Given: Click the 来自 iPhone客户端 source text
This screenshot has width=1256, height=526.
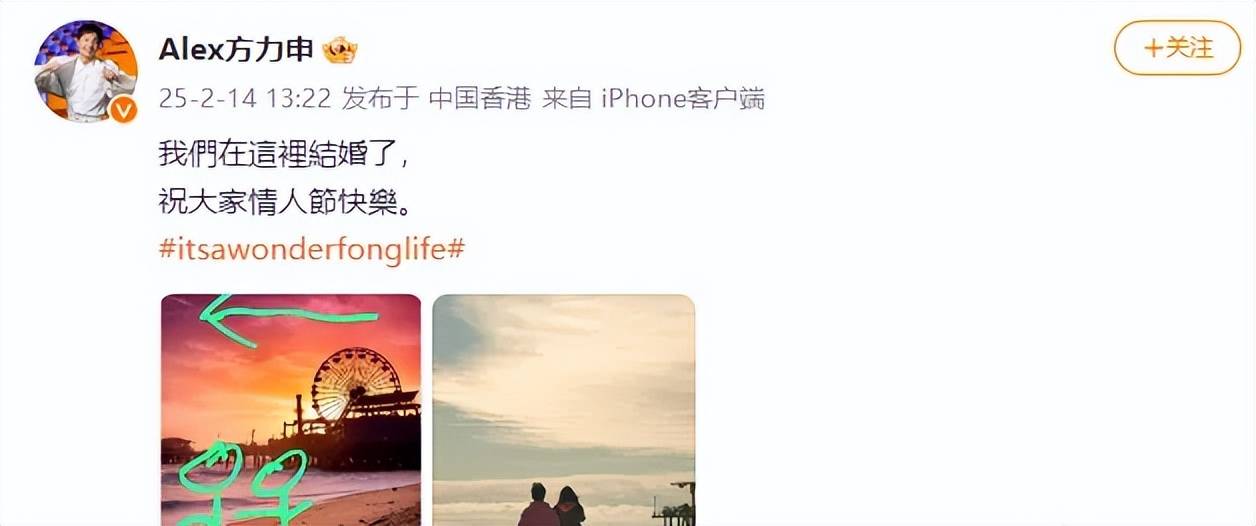Looking at the screenshot, I should (x=653, y=100).
